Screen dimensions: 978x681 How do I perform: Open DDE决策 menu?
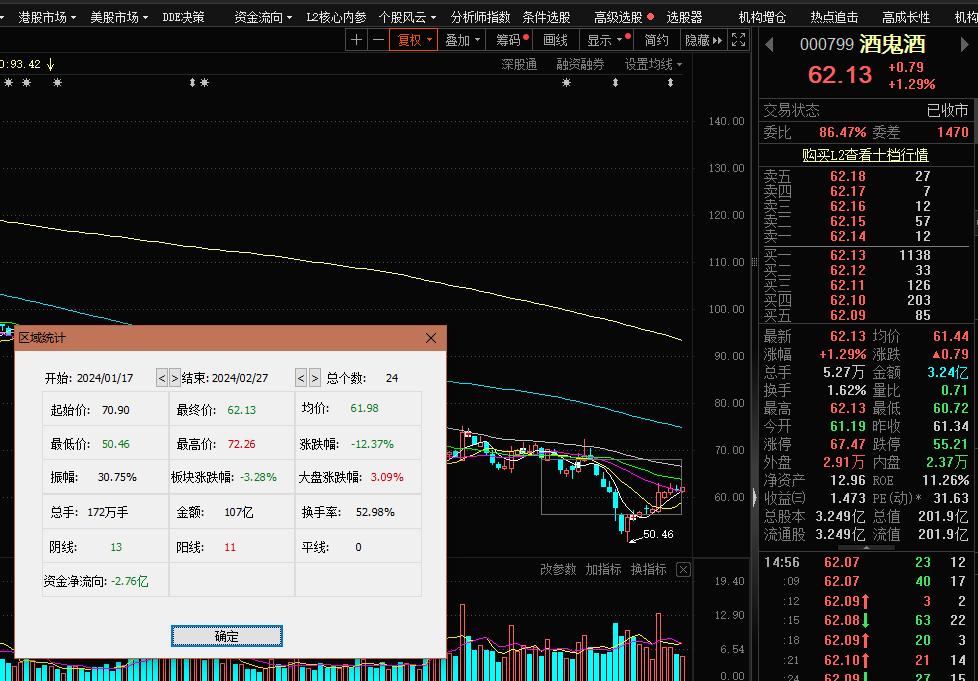tap(183, 17)
